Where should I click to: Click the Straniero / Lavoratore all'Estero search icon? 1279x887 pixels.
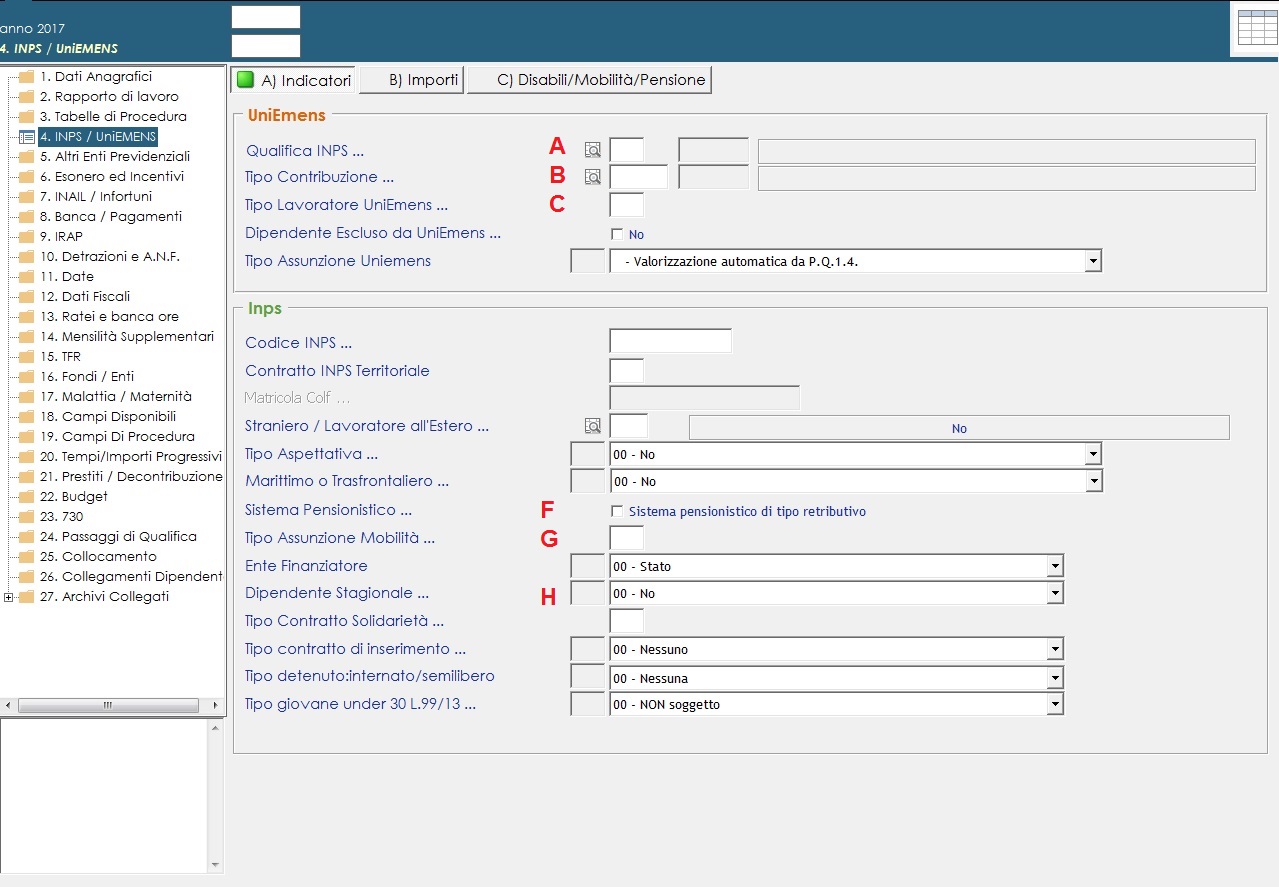point(593,426)
